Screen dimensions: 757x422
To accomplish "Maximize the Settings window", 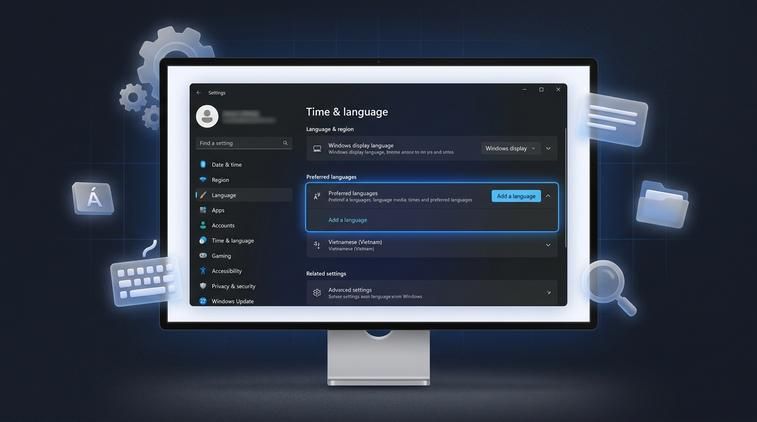I will click(x=541, y=90).
